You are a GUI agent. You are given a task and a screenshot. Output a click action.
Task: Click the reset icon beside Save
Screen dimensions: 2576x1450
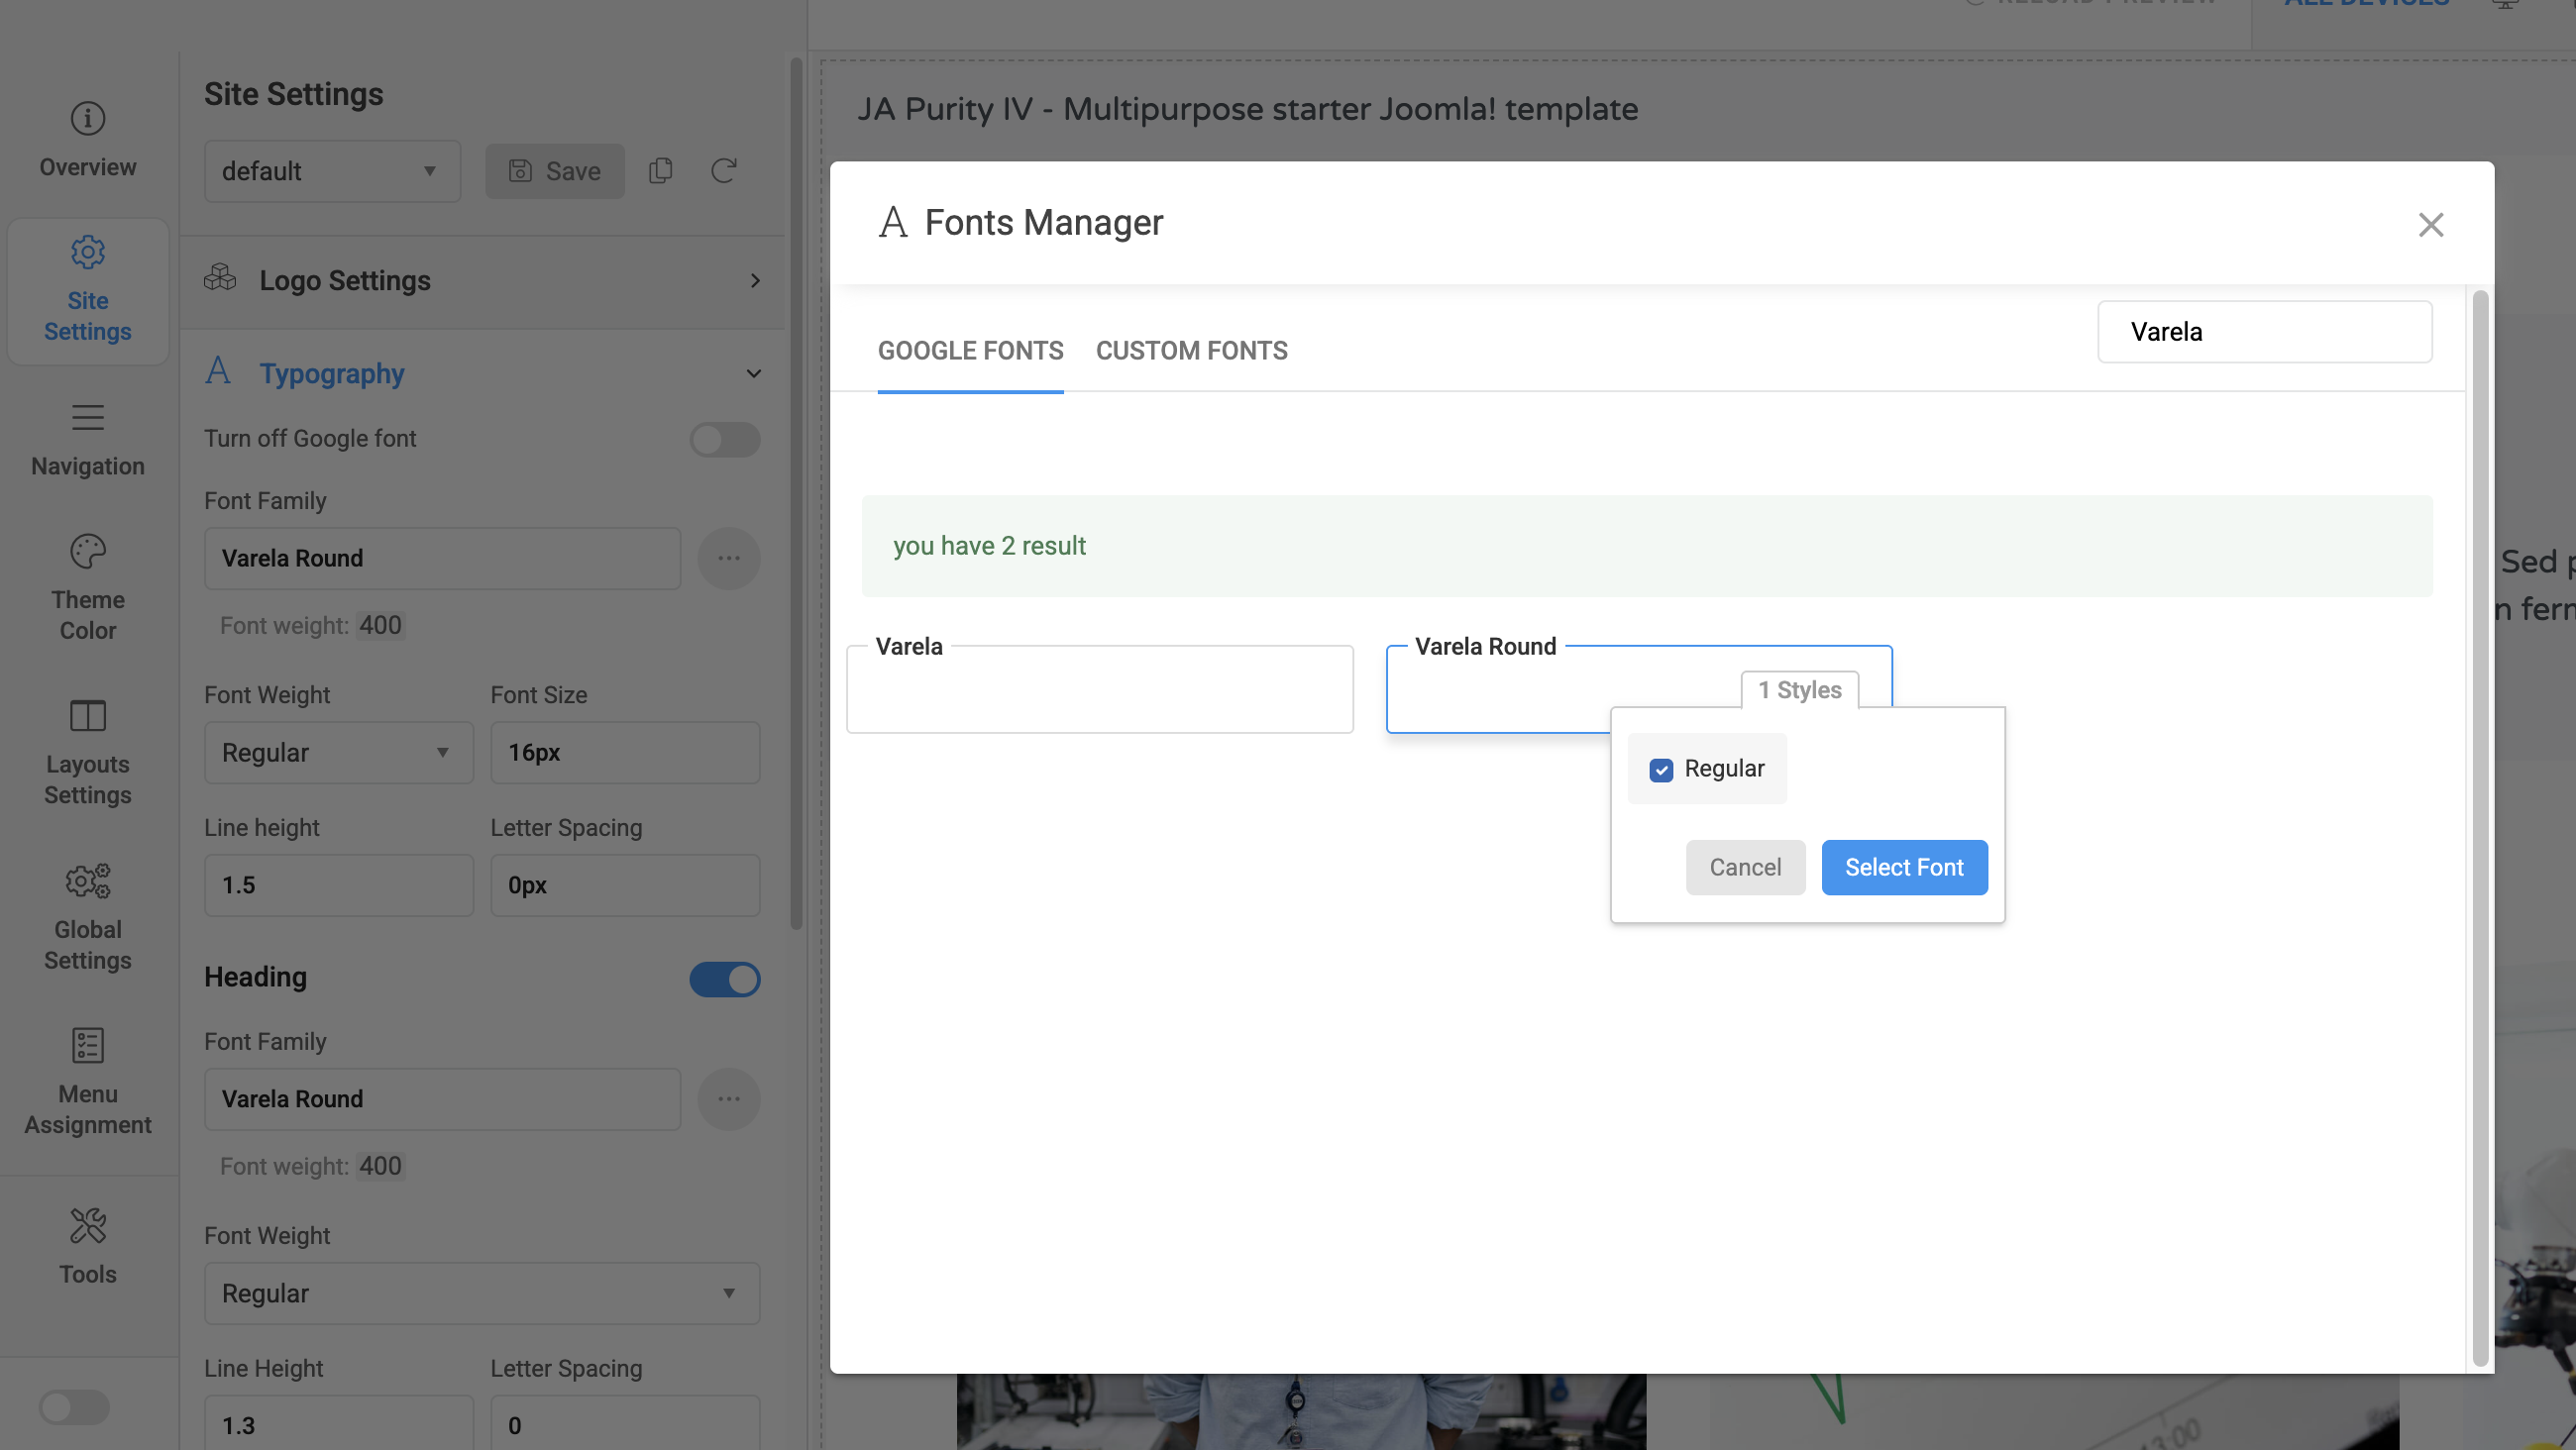click(724, 171)
